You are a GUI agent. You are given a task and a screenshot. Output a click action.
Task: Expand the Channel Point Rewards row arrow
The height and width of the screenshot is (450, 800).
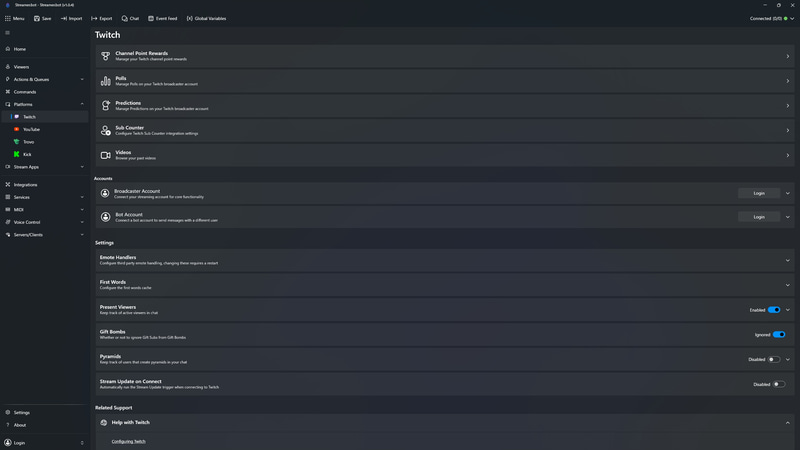point(788,56)
